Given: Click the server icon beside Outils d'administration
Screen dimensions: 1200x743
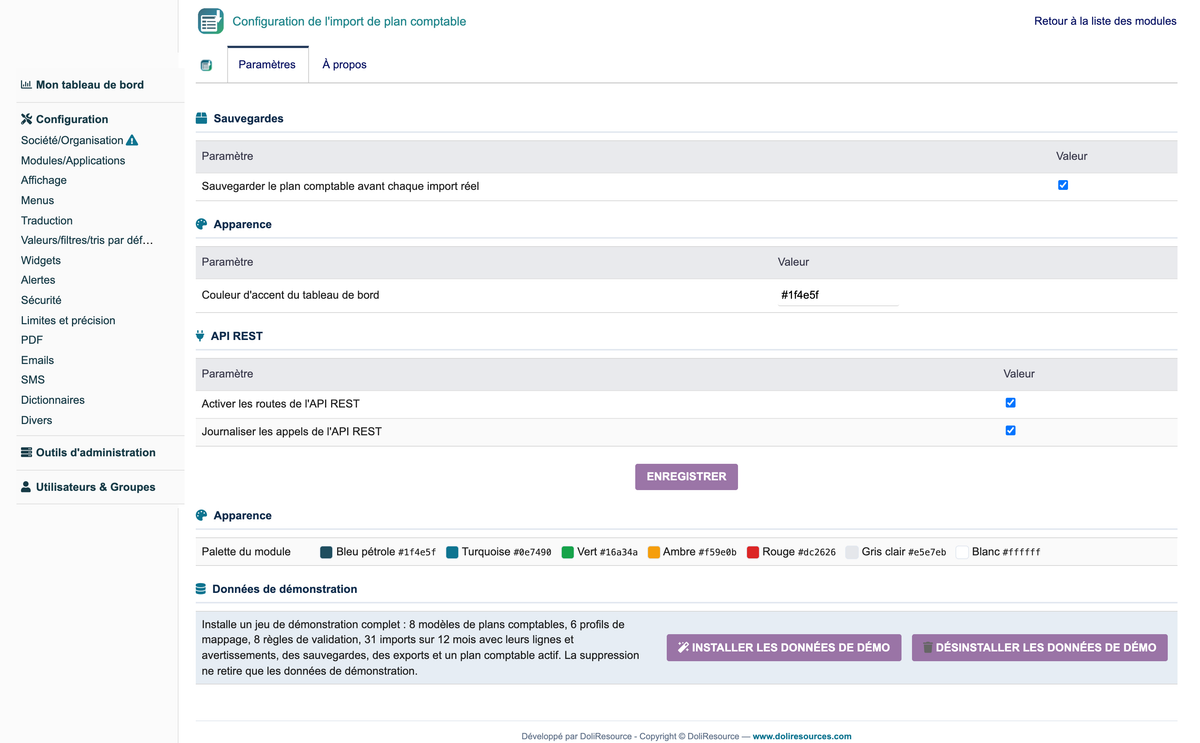Looking at the screenshot, I should tap(26, 452).
